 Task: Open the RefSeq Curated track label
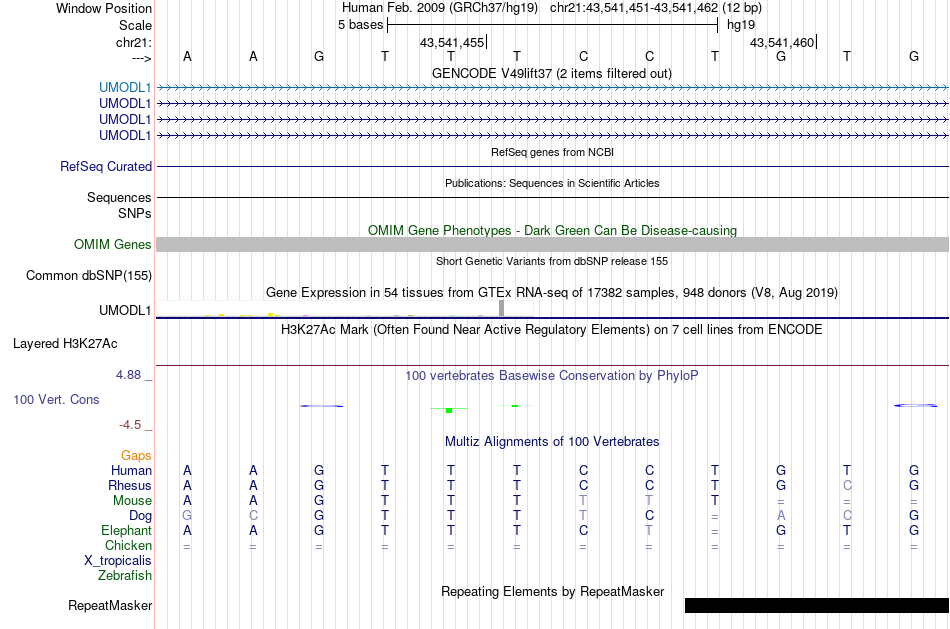click(106, 167)
